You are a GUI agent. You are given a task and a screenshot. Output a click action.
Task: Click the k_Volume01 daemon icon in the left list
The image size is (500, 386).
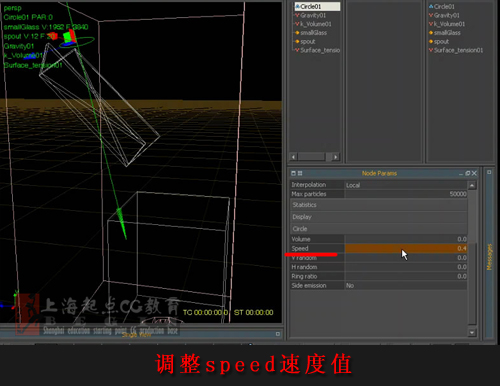297,24
